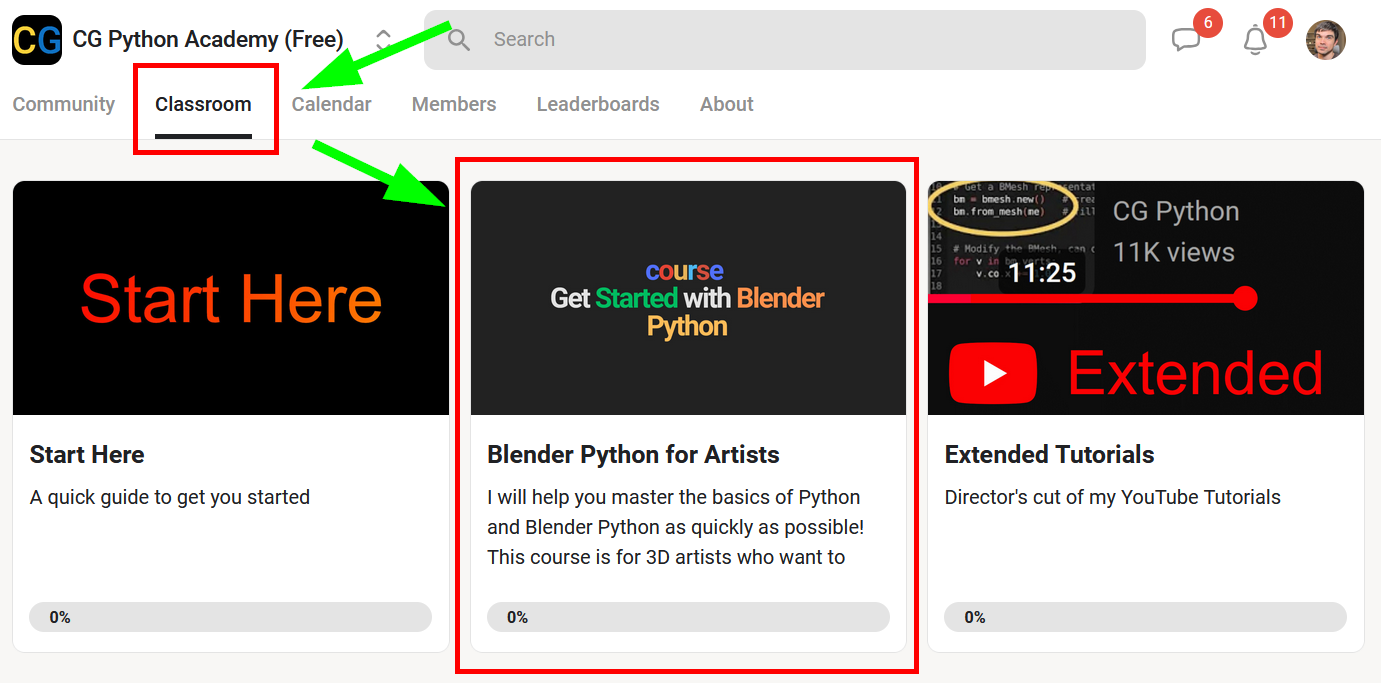Open the Extended Tutorials course
This screenshot has height=683, width=1381.
1049,454
